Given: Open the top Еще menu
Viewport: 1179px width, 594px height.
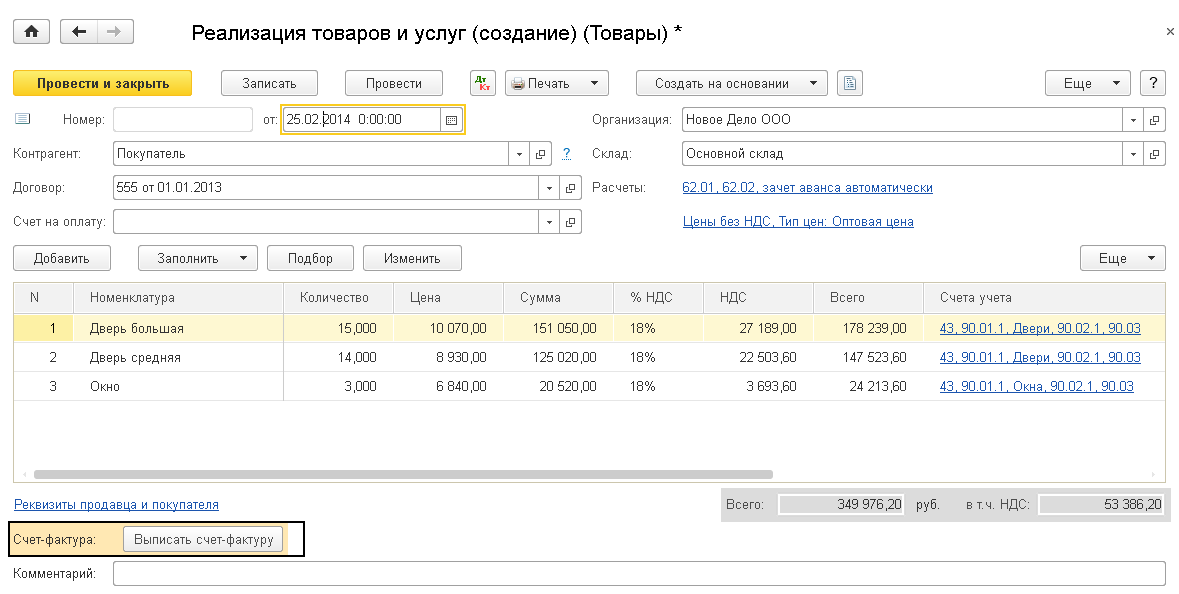Looking at the screenshot, I should (x=1087, y=84).
